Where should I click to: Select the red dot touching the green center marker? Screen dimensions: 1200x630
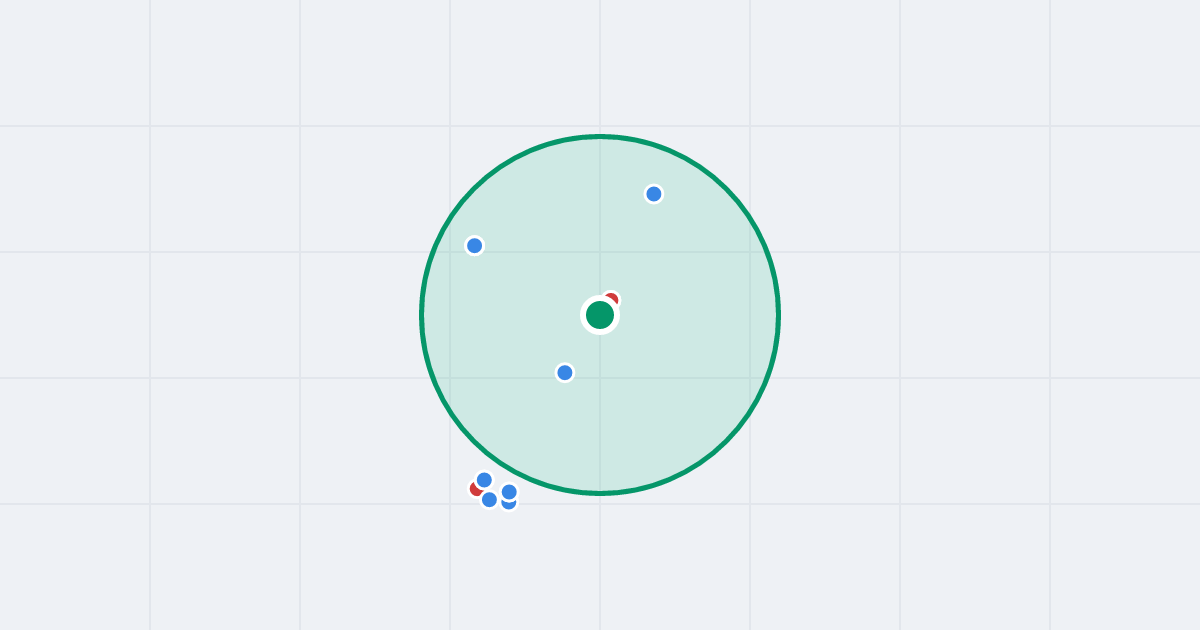coord(612,298)
